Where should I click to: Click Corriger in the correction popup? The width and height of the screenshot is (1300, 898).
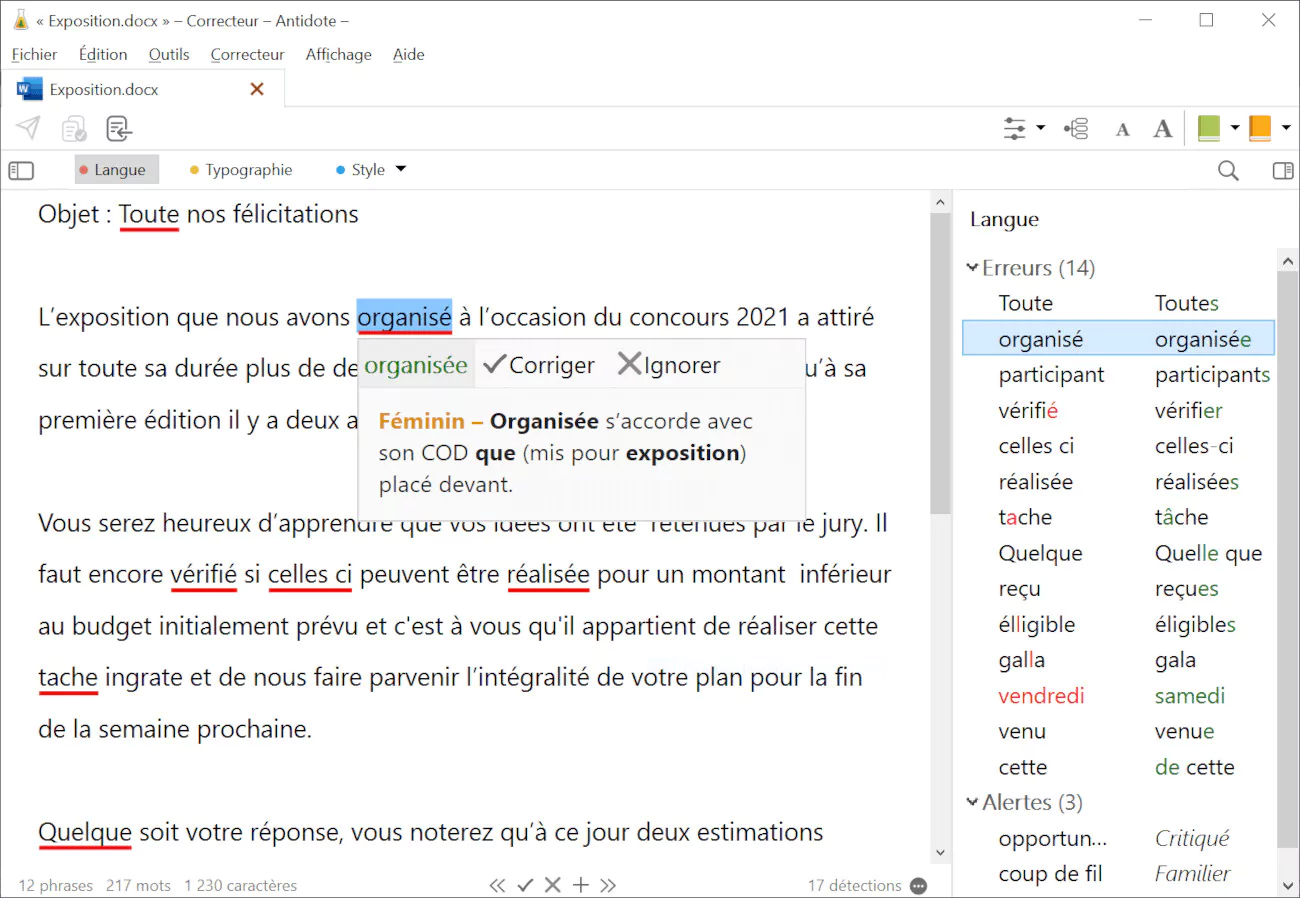tap(539, 365)
